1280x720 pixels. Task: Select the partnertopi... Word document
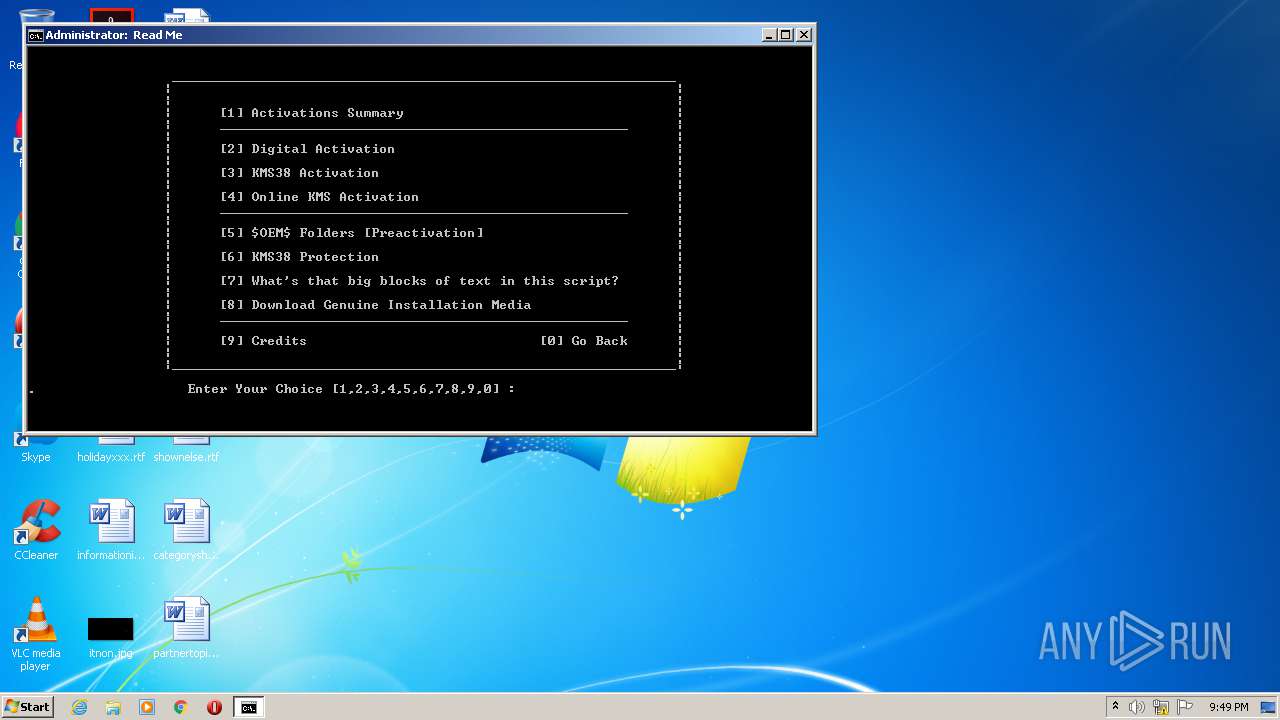[x=186, y=628]
